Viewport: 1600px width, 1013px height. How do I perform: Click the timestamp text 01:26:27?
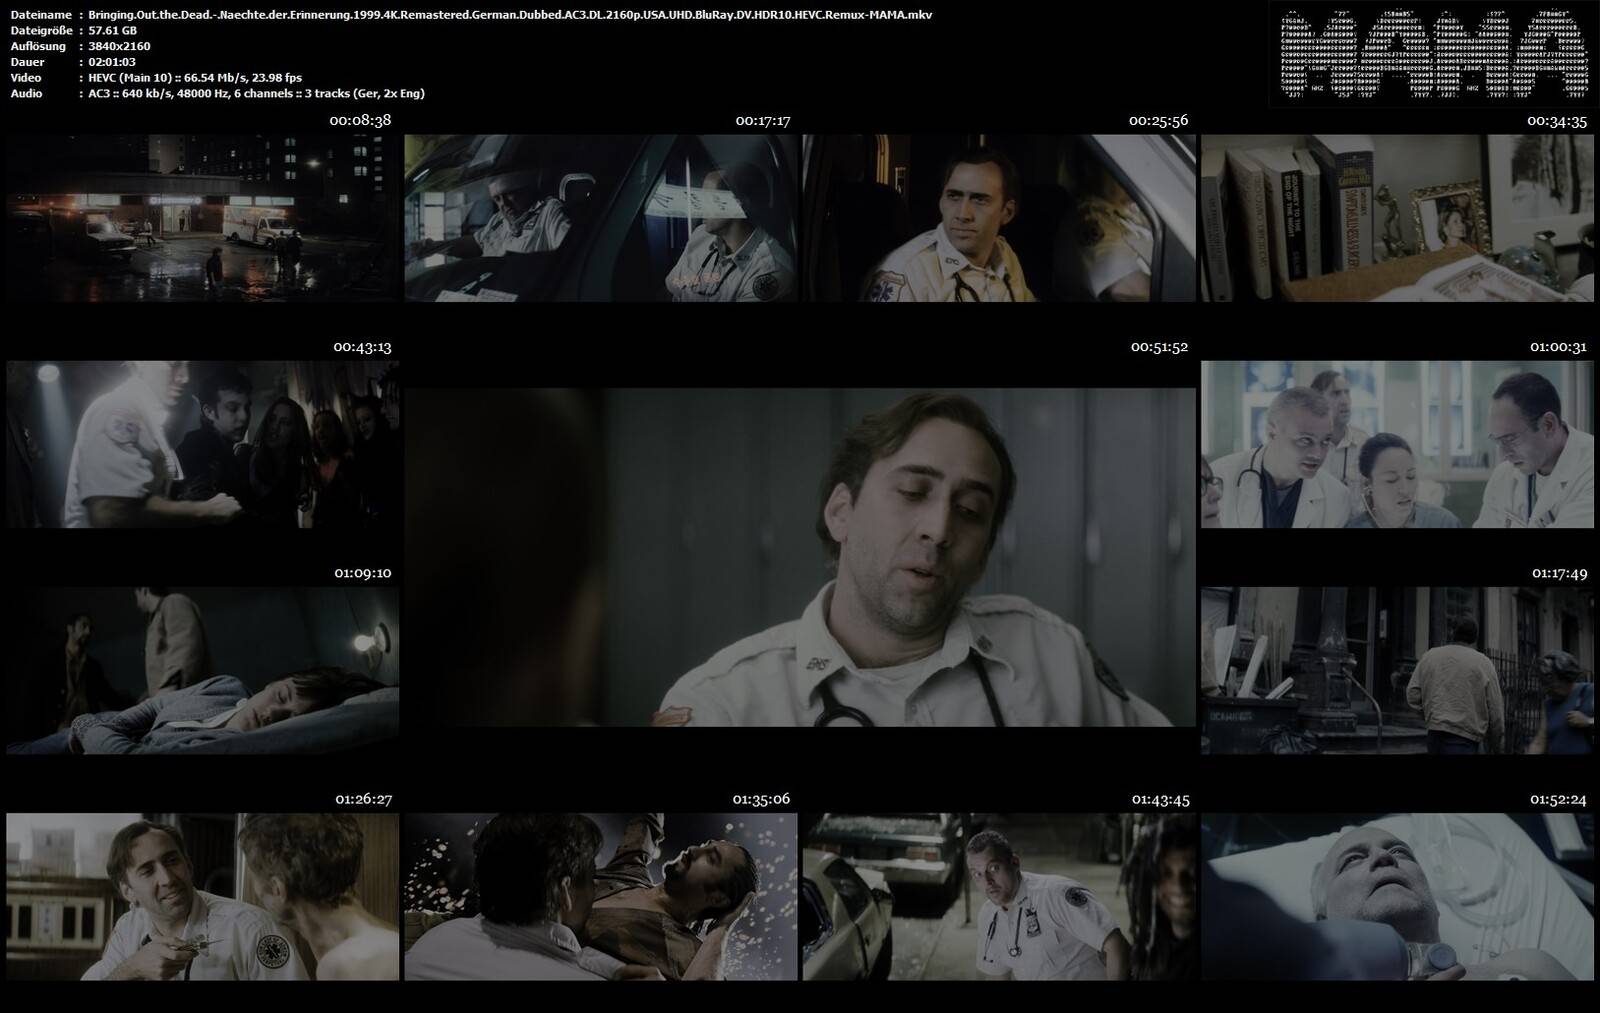click(x=363, y=800)
